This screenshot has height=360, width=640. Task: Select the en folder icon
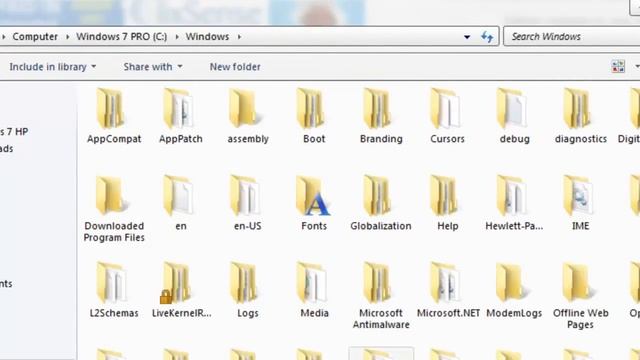tap(178, 196)
